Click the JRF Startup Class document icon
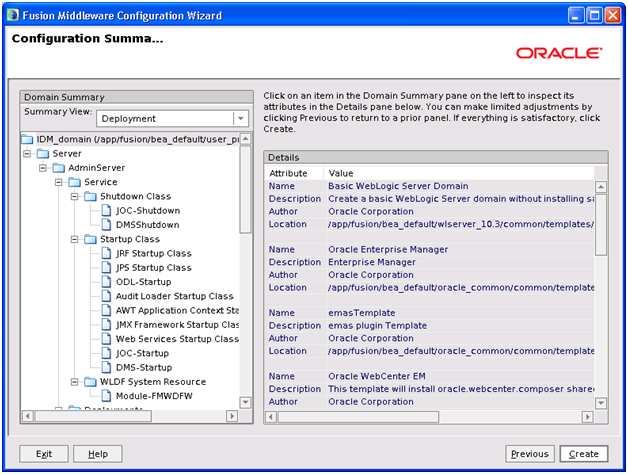The height and width of the screenshot is (474, 628). (106, 253)
